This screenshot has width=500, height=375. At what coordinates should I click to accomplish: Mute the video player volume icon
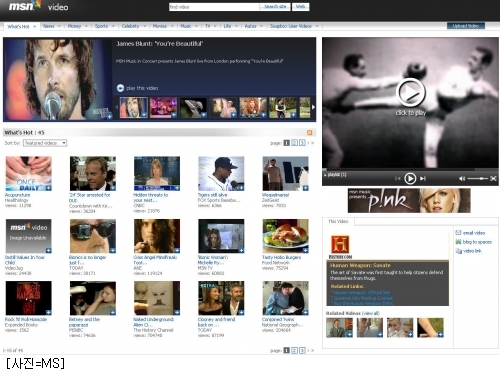pos(462,179)
